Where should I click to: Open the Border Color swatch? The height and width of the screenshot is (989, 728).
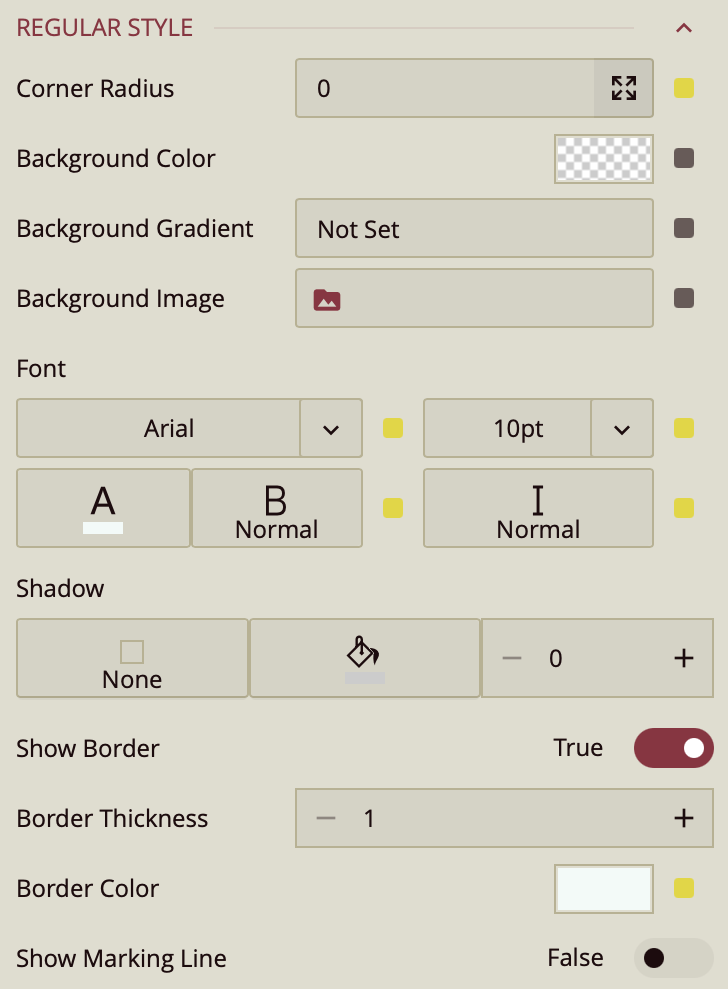pyautogui.click(x=604, y=889)
